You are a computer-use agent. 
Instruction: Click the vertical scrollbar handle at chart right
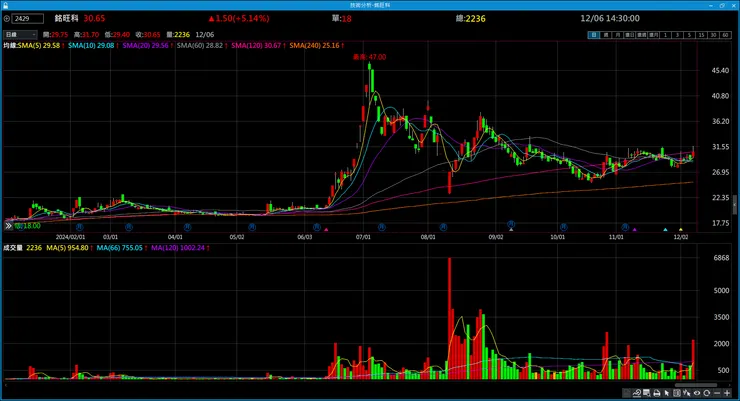735,205
